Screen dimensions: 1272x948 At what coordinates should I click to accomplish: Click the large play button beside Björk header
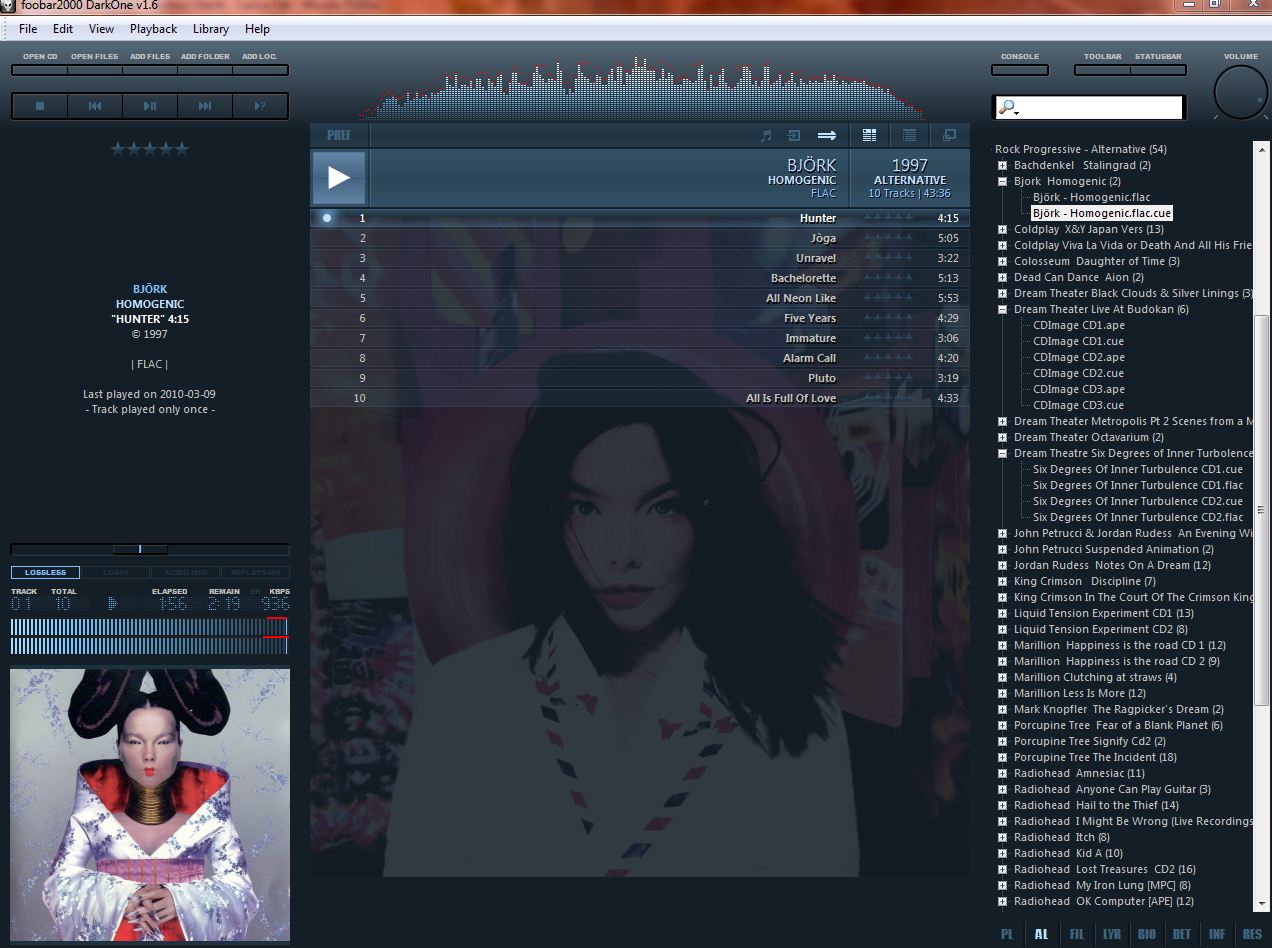point(339,178)
